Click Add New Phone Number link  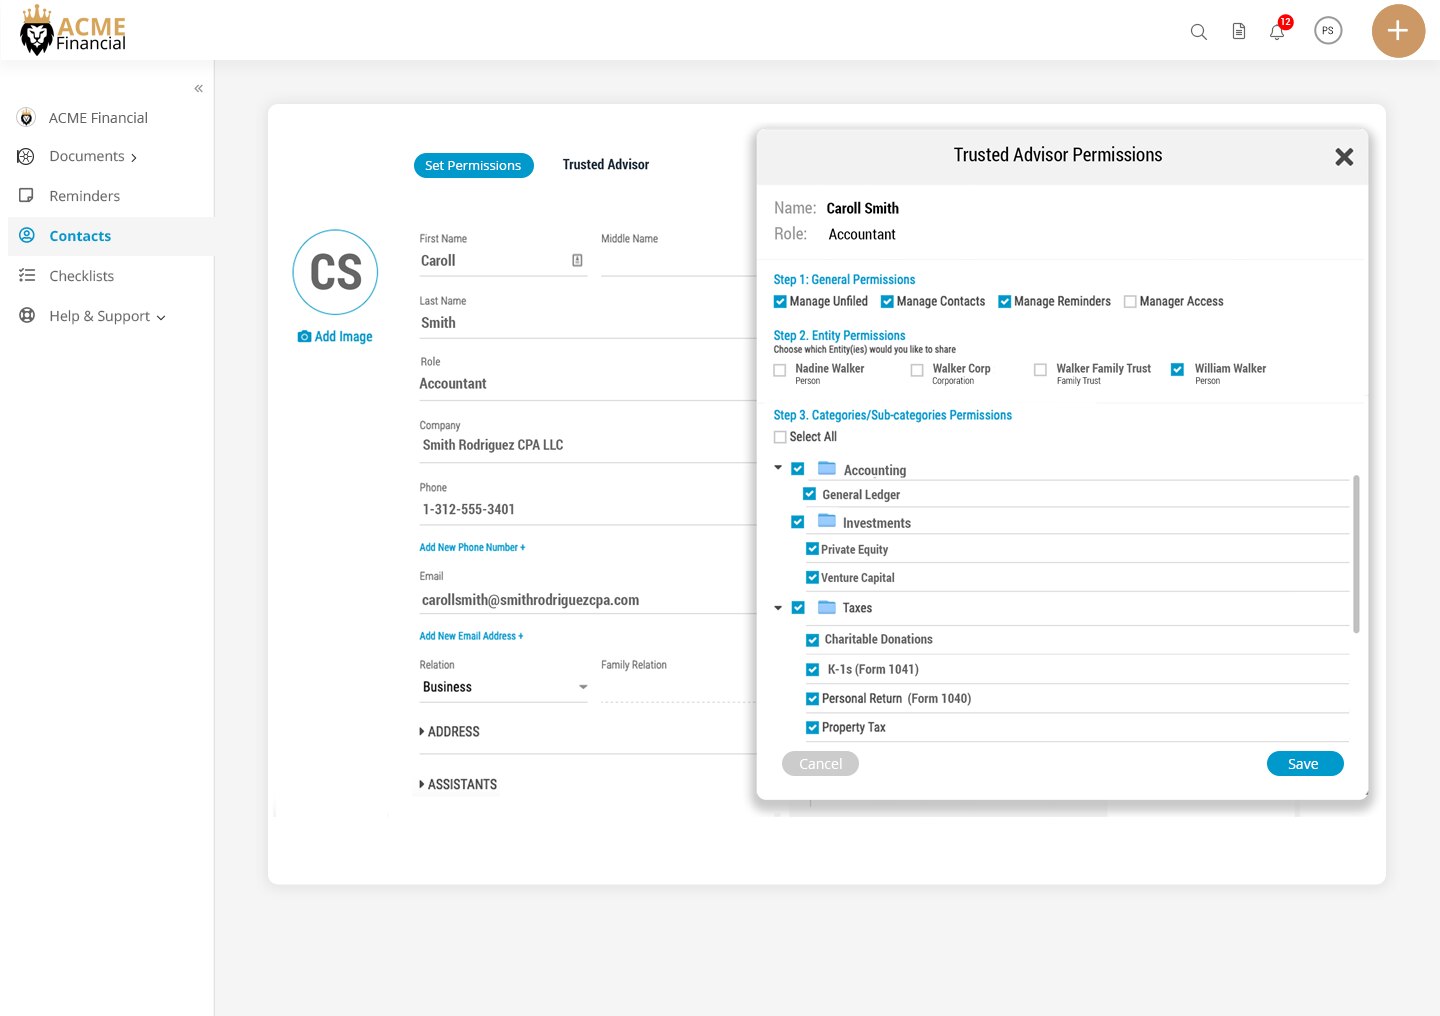(472, 547)
